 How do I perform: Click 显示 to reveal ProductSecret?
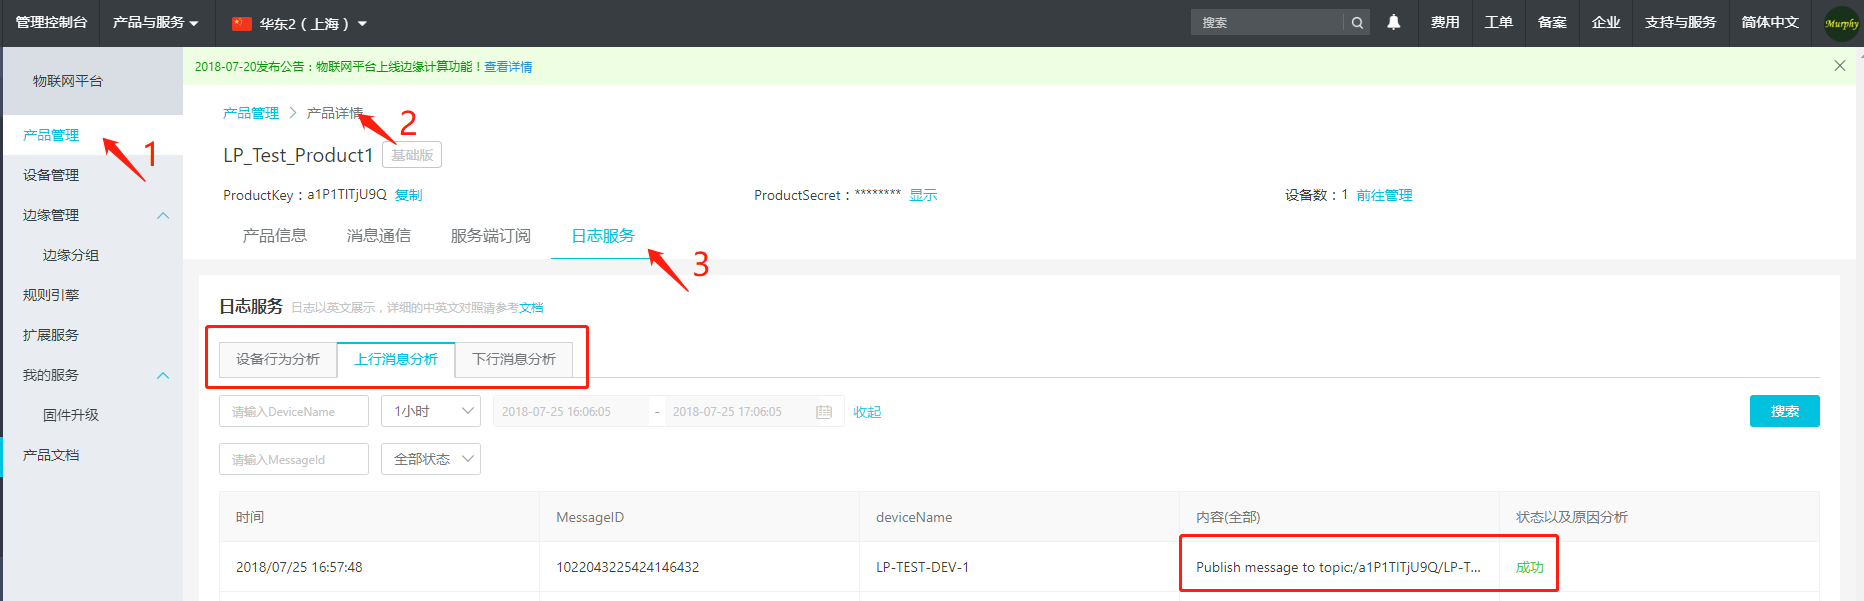click(922, 195)
